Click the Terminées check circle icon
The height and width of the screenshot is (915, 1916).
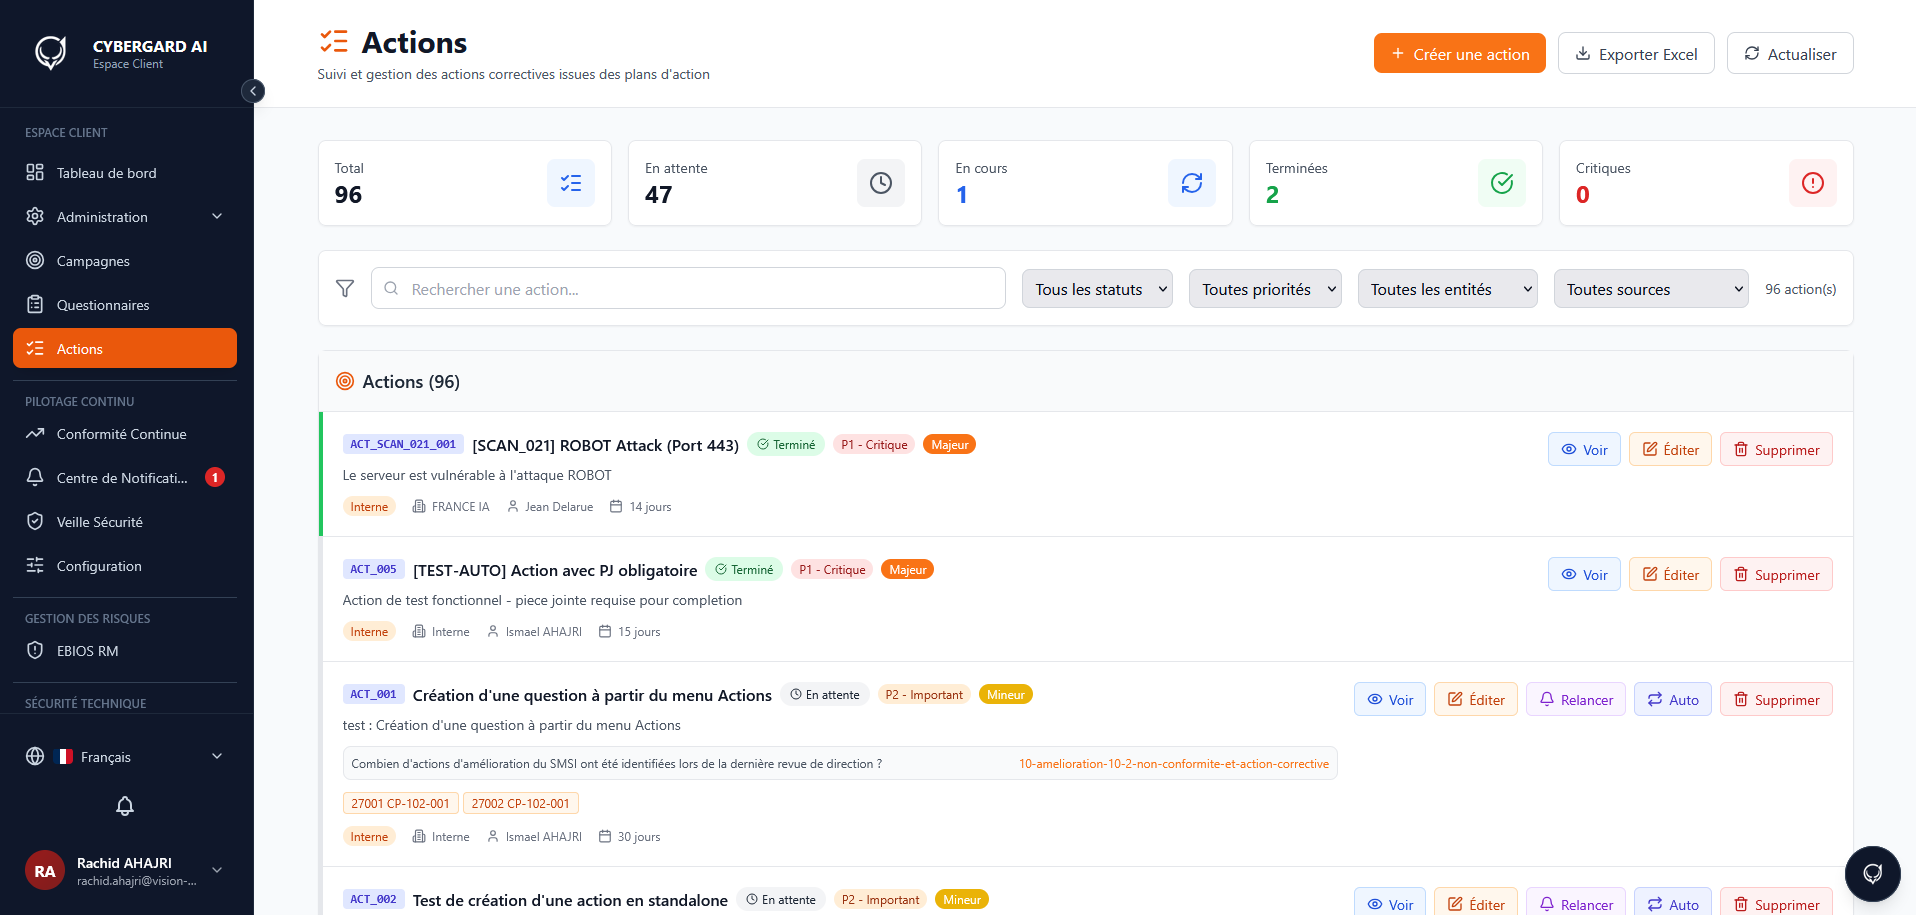point(1502,183)
